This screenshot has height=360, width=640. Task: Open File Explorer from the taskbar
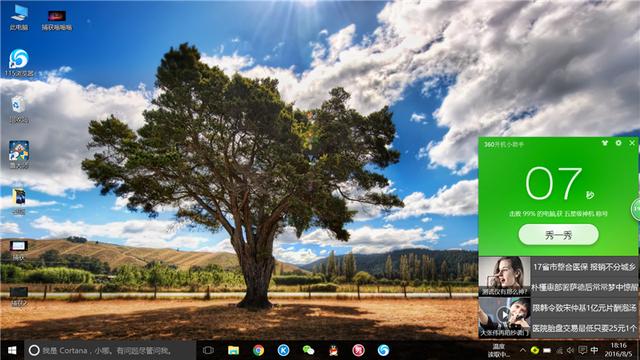click(233, 350)
